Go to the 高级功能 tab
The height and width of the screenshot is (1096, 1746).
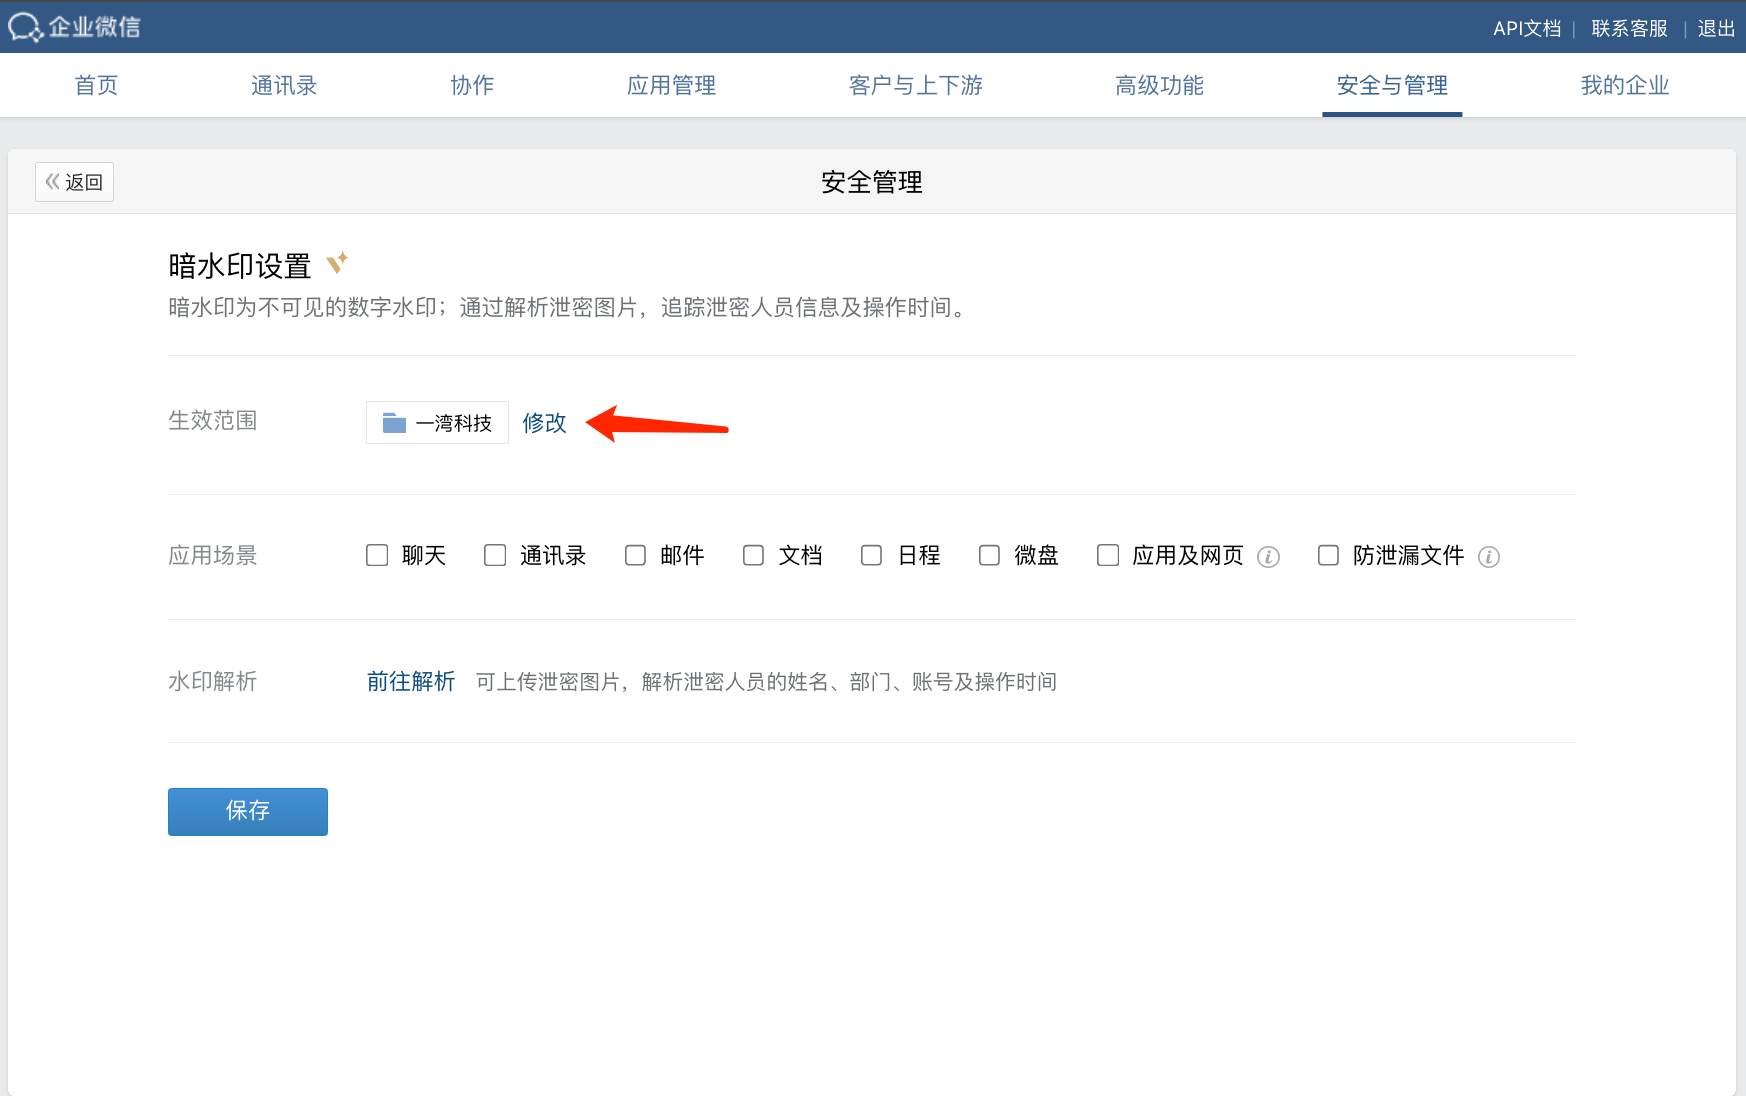[1159, 86]
